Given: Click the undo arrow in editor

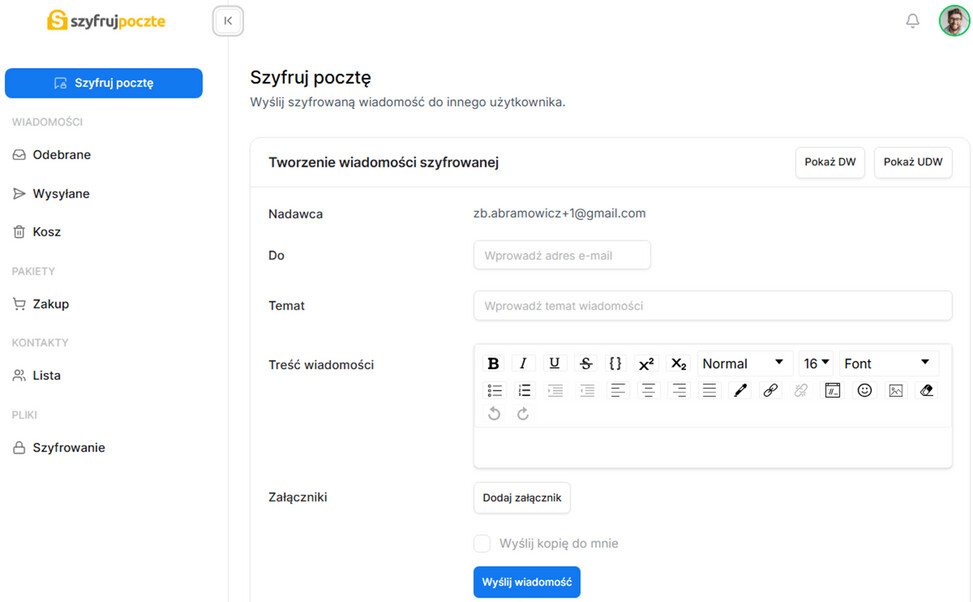Looking at the screenshot, I should pos(494,414).
